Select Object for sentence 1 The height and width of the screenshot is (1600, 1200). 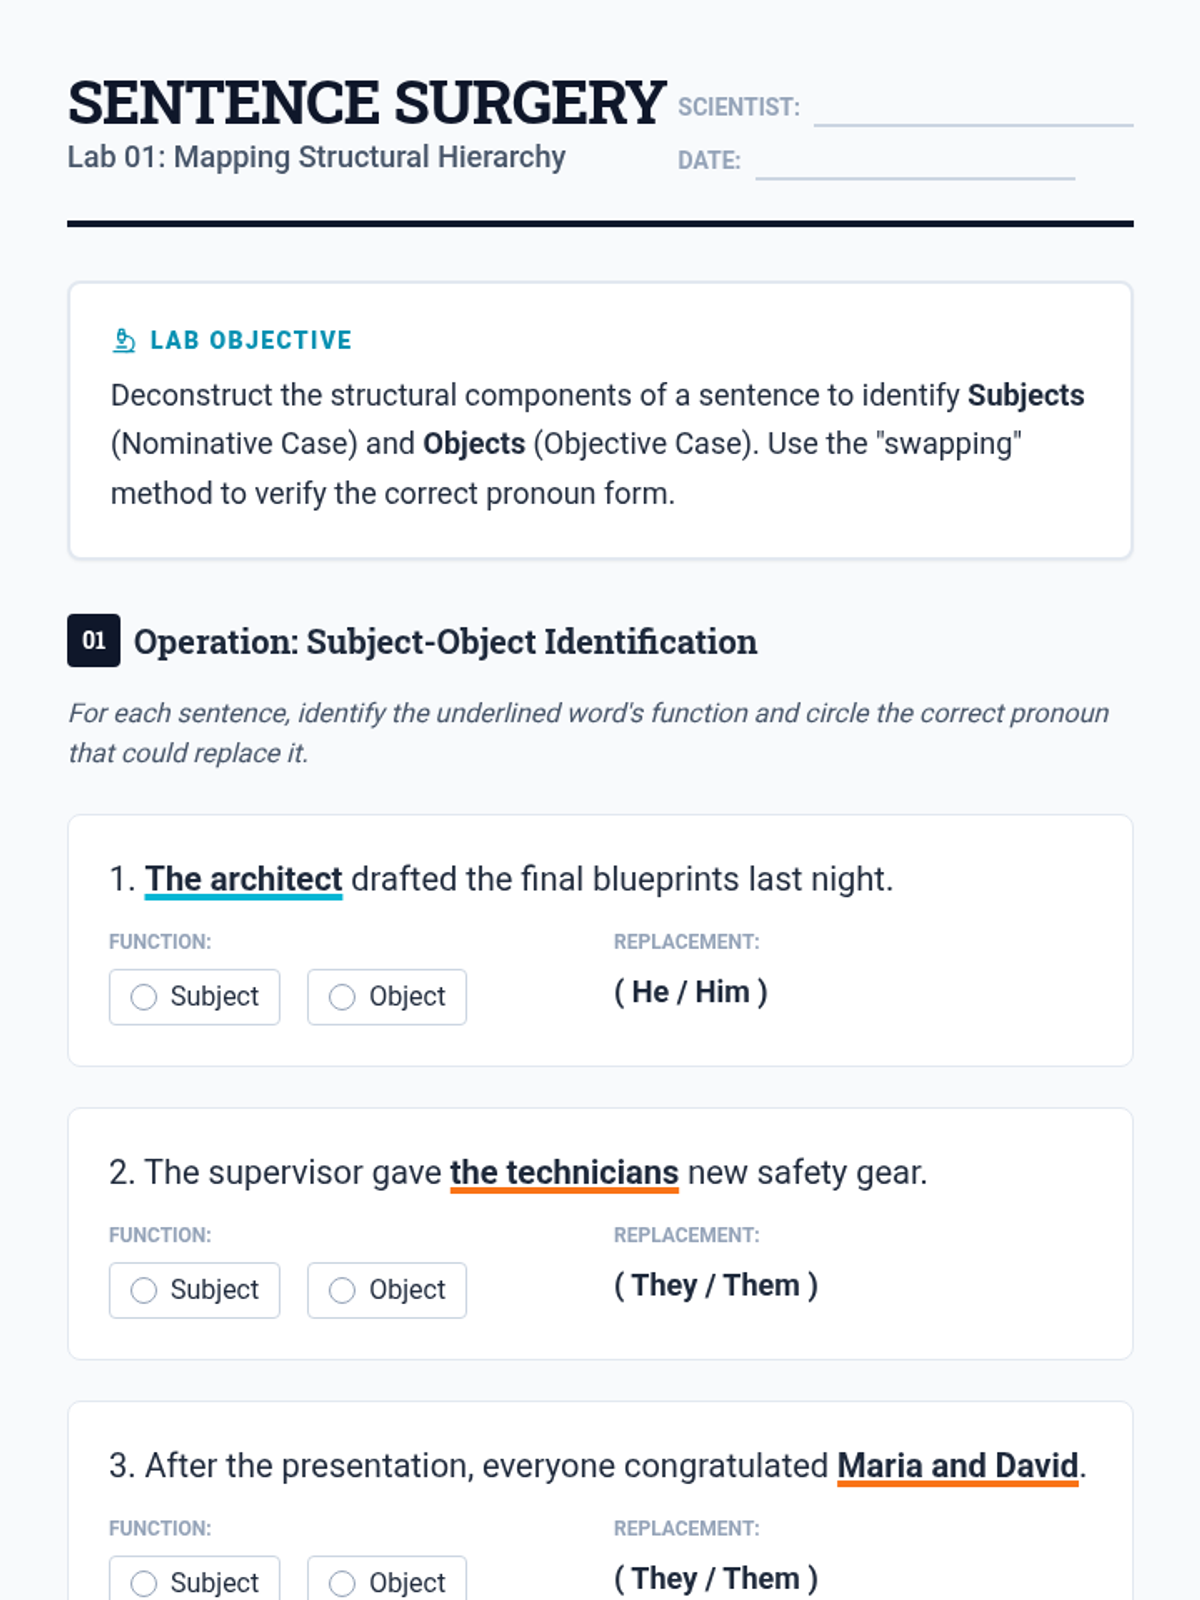coord(387,997)
